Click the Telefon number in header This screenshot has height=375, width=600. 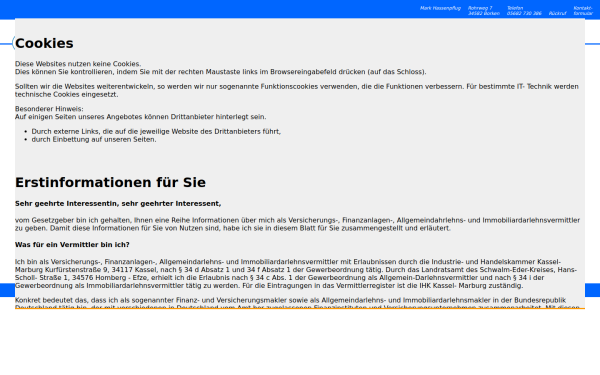[x=524, y=10]
